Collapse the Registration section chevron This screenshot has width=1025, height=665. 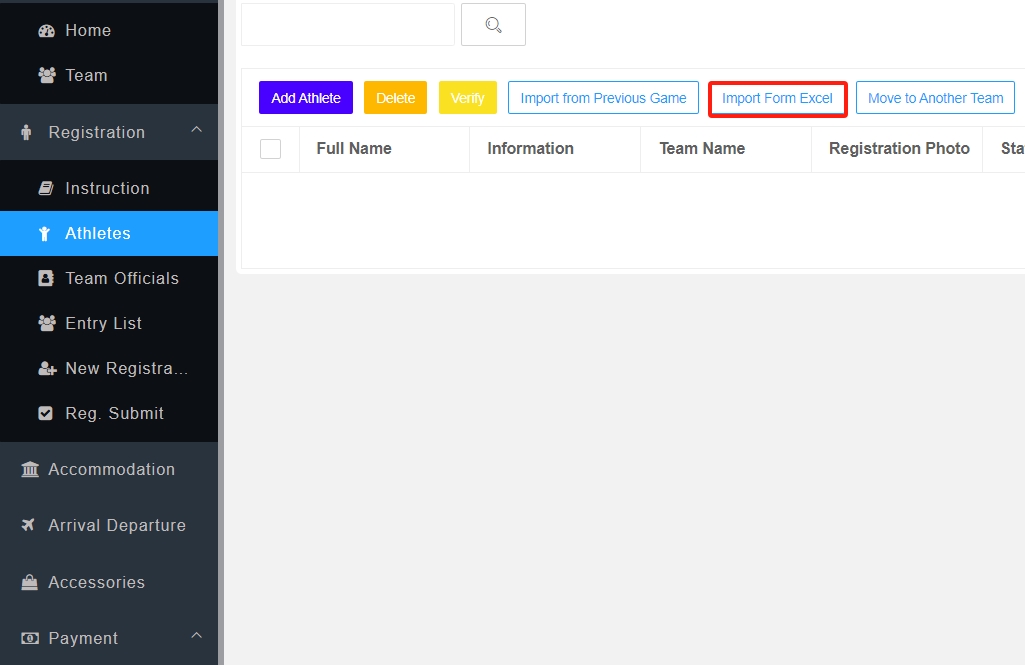click(x=197, y=131)
